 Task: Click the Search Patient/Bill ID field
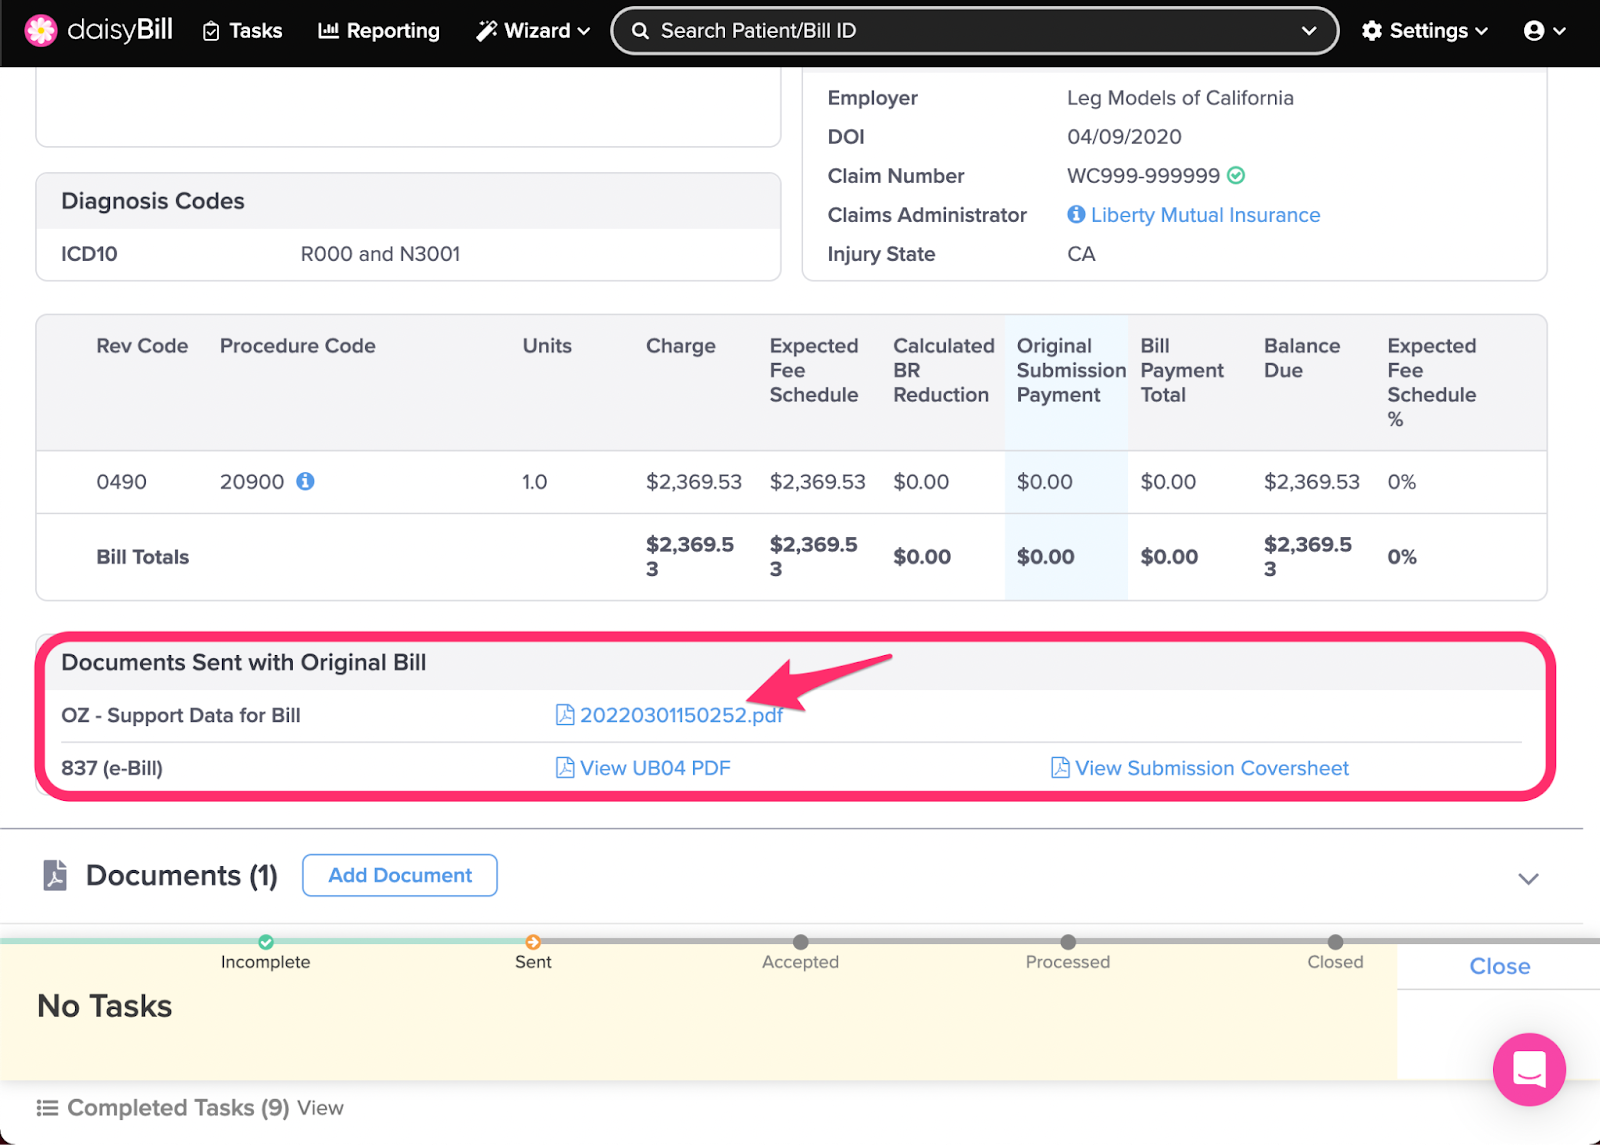tap(974, 31)
